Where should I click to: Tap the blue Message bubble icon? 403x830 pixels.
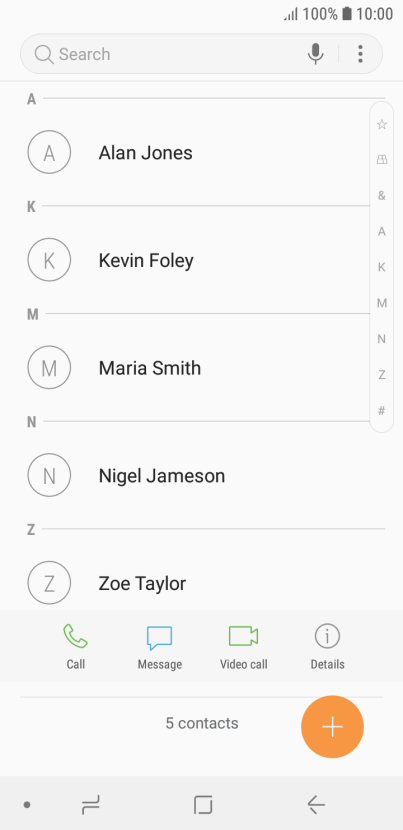tap(159, 637)
